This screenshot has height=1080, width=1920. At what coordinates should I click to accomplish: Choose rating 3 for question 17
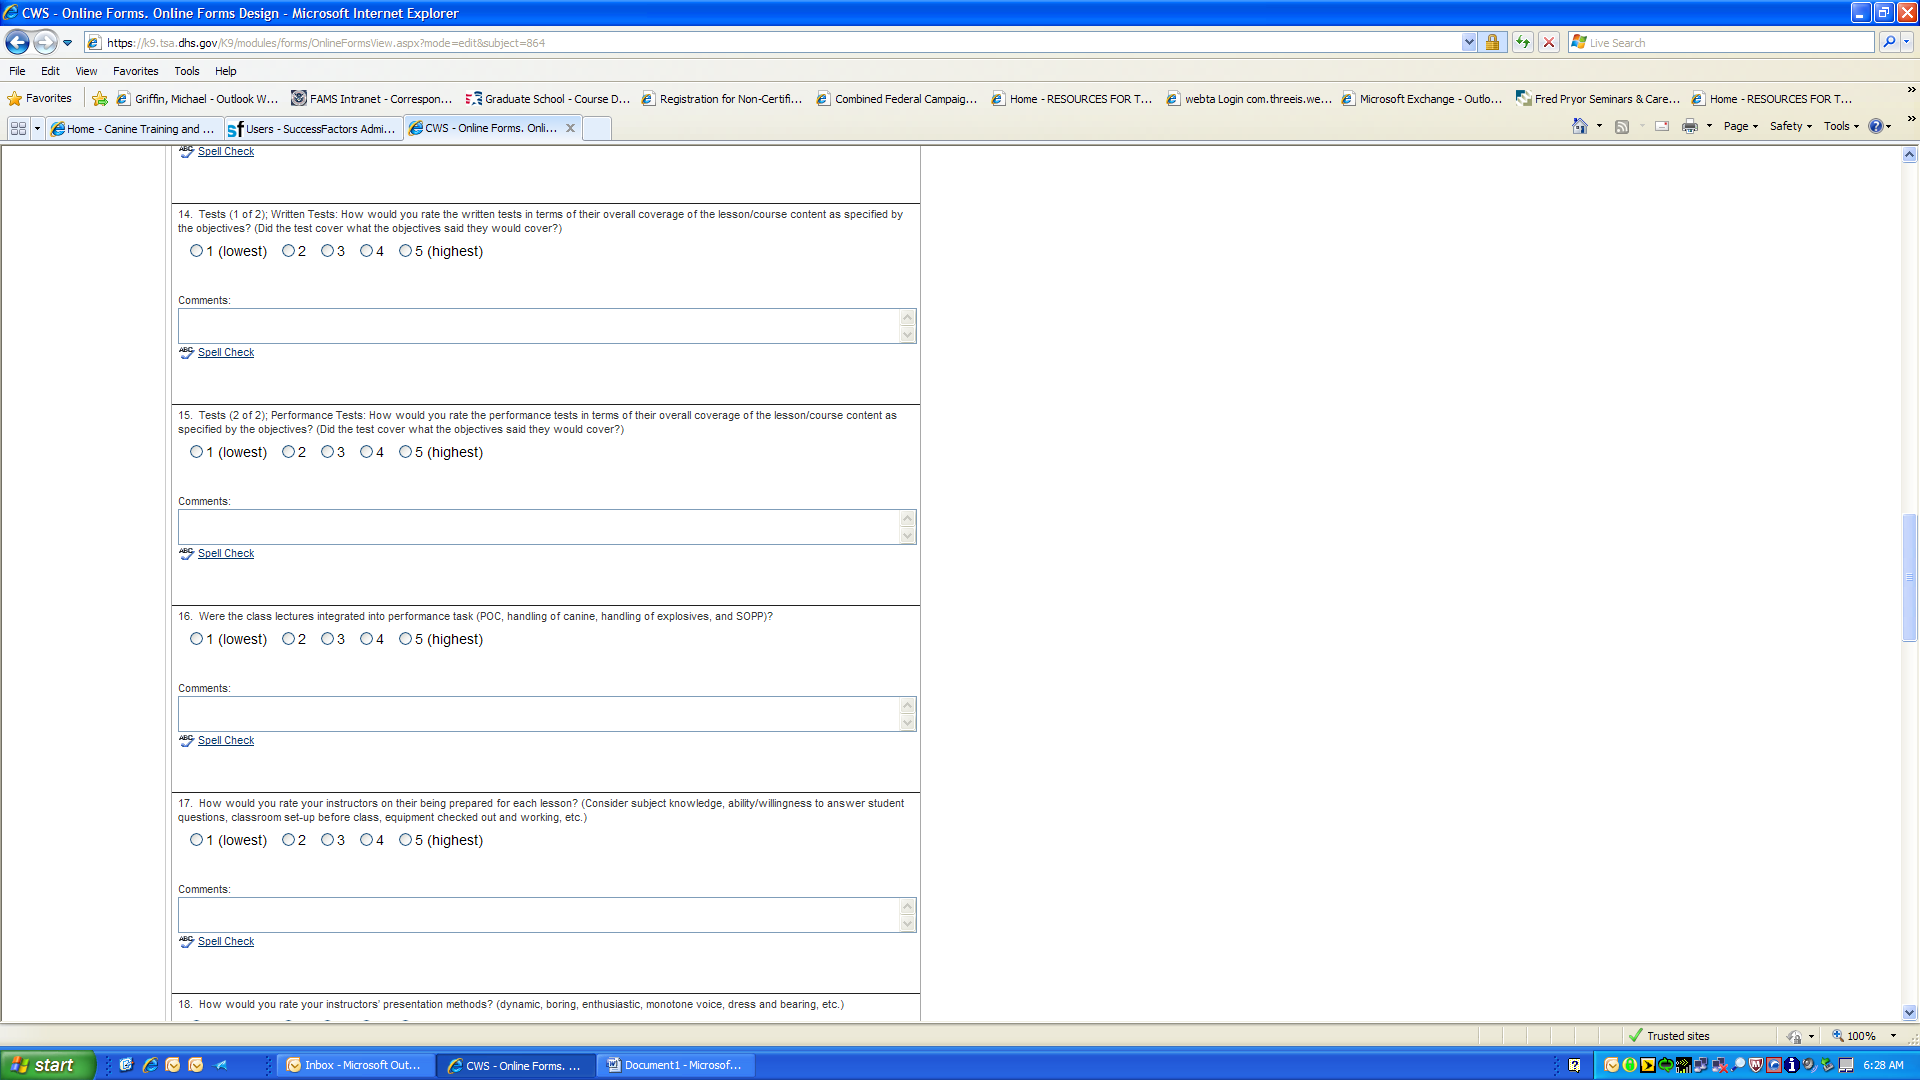click(x=327, y=840)
